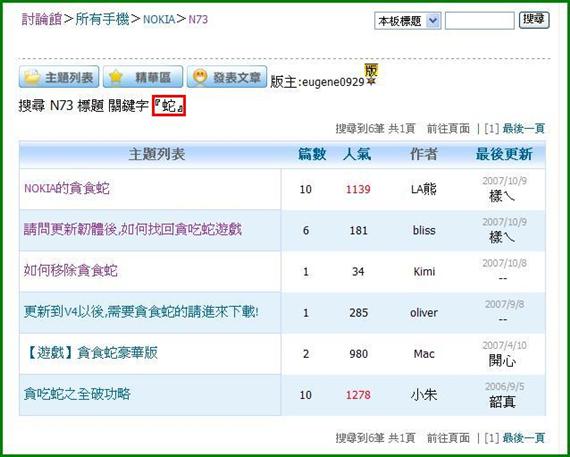Open thread 貪吃蛇之全破功略
The image size is (570, 457).
coord(77,394)
